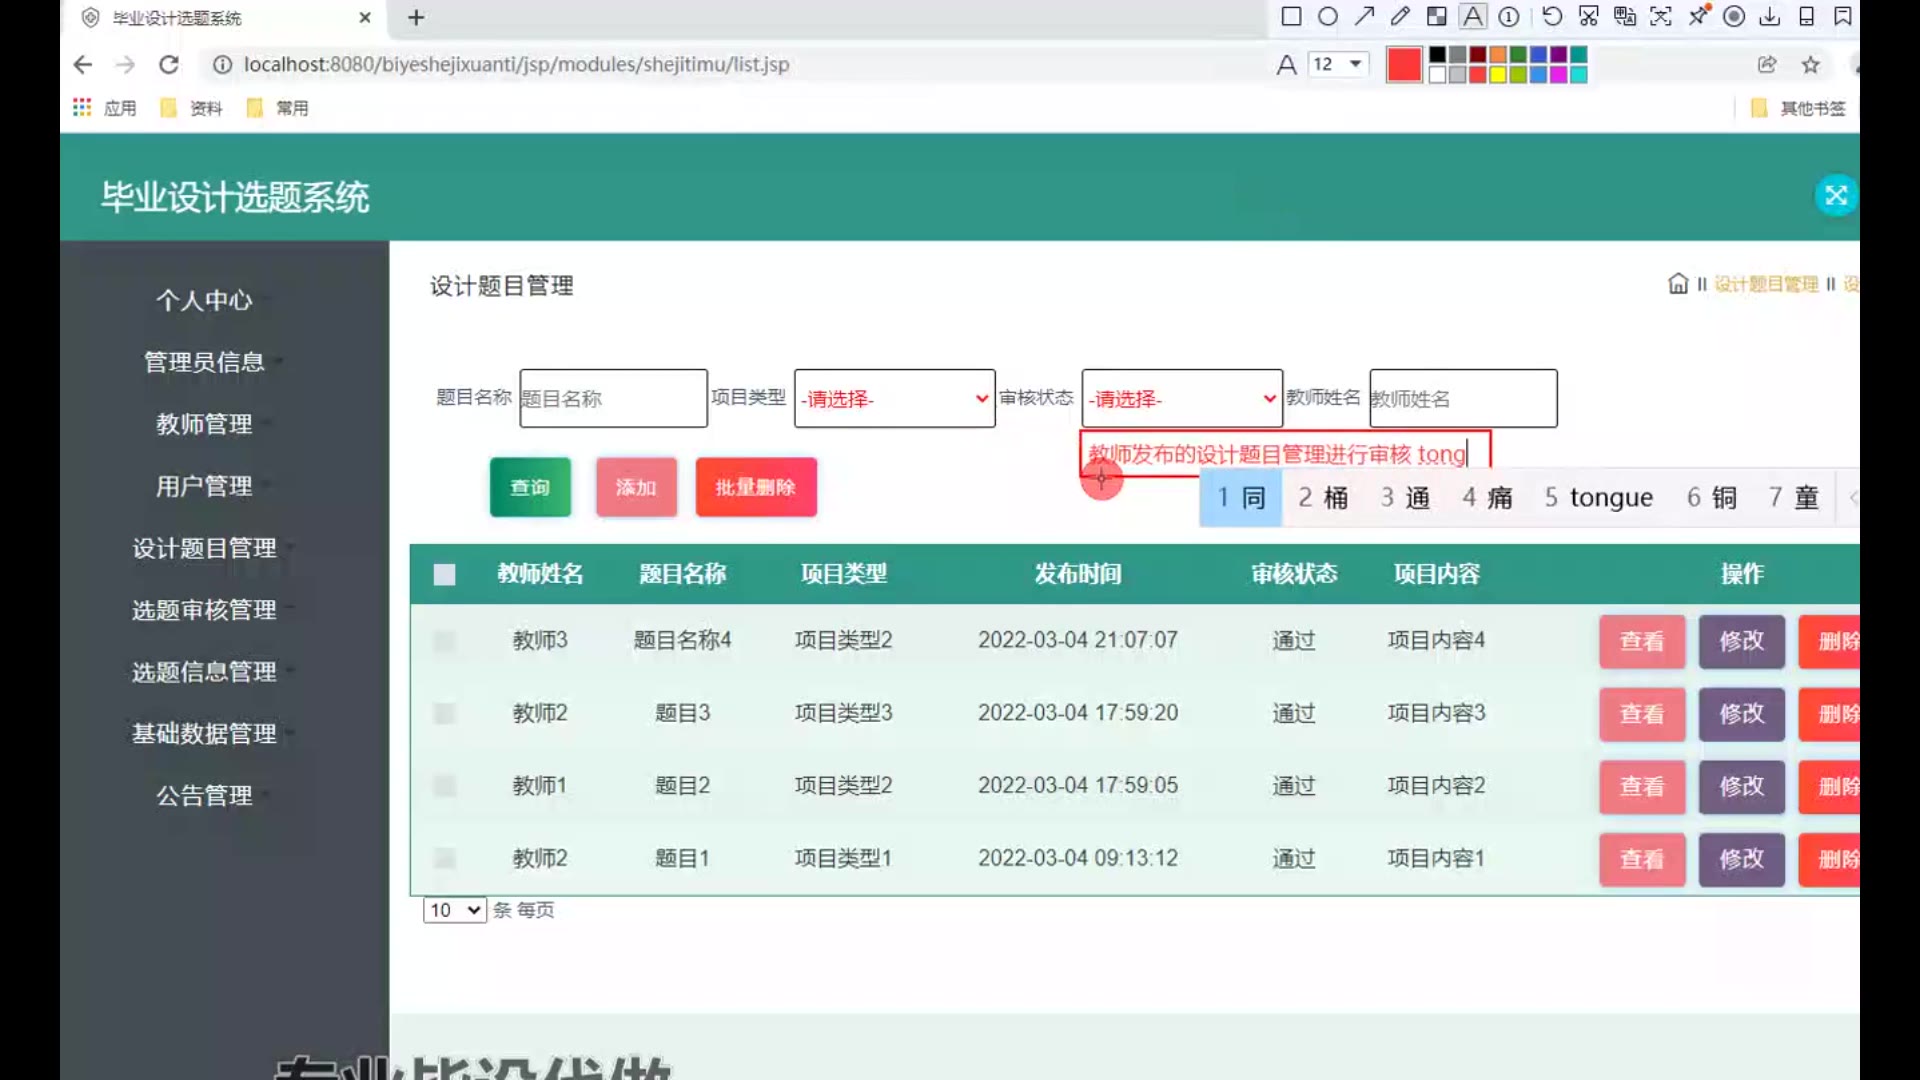Open the 10 per-page dropdown
The image size is (1920, 1080).
[x=454, y=910]
